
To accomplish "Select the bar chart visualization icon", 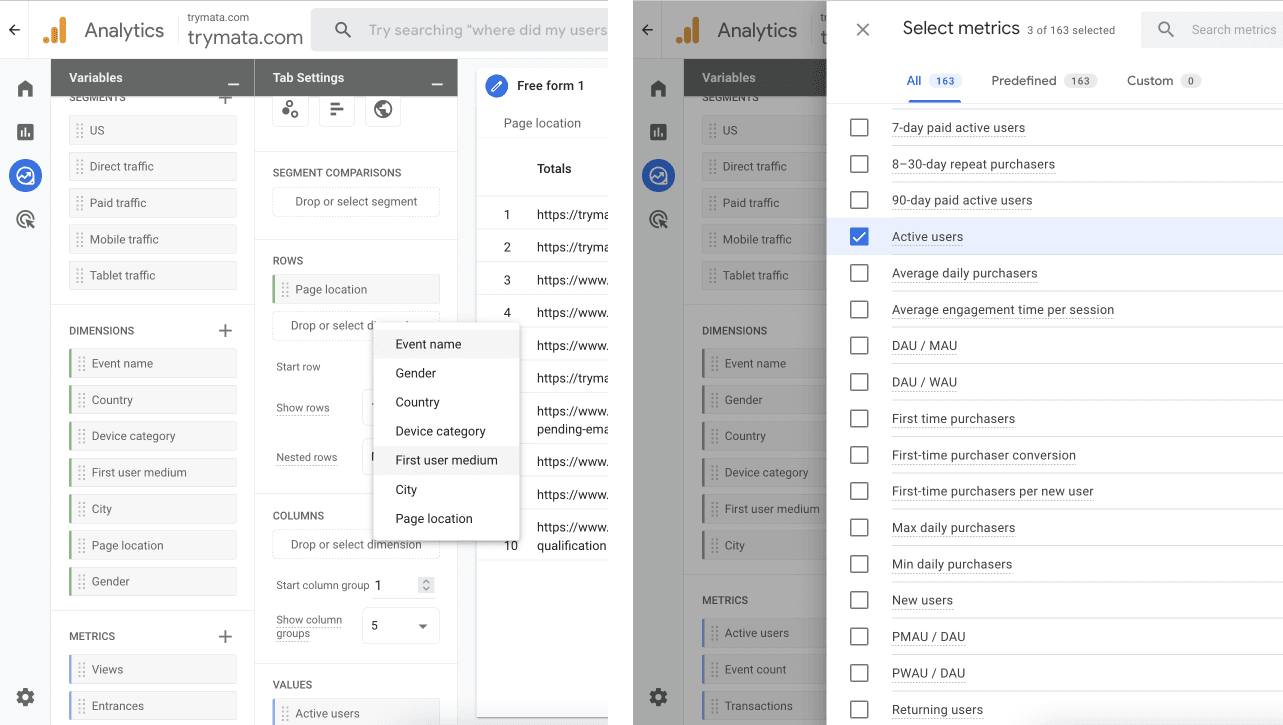I will tap(337, 109).
